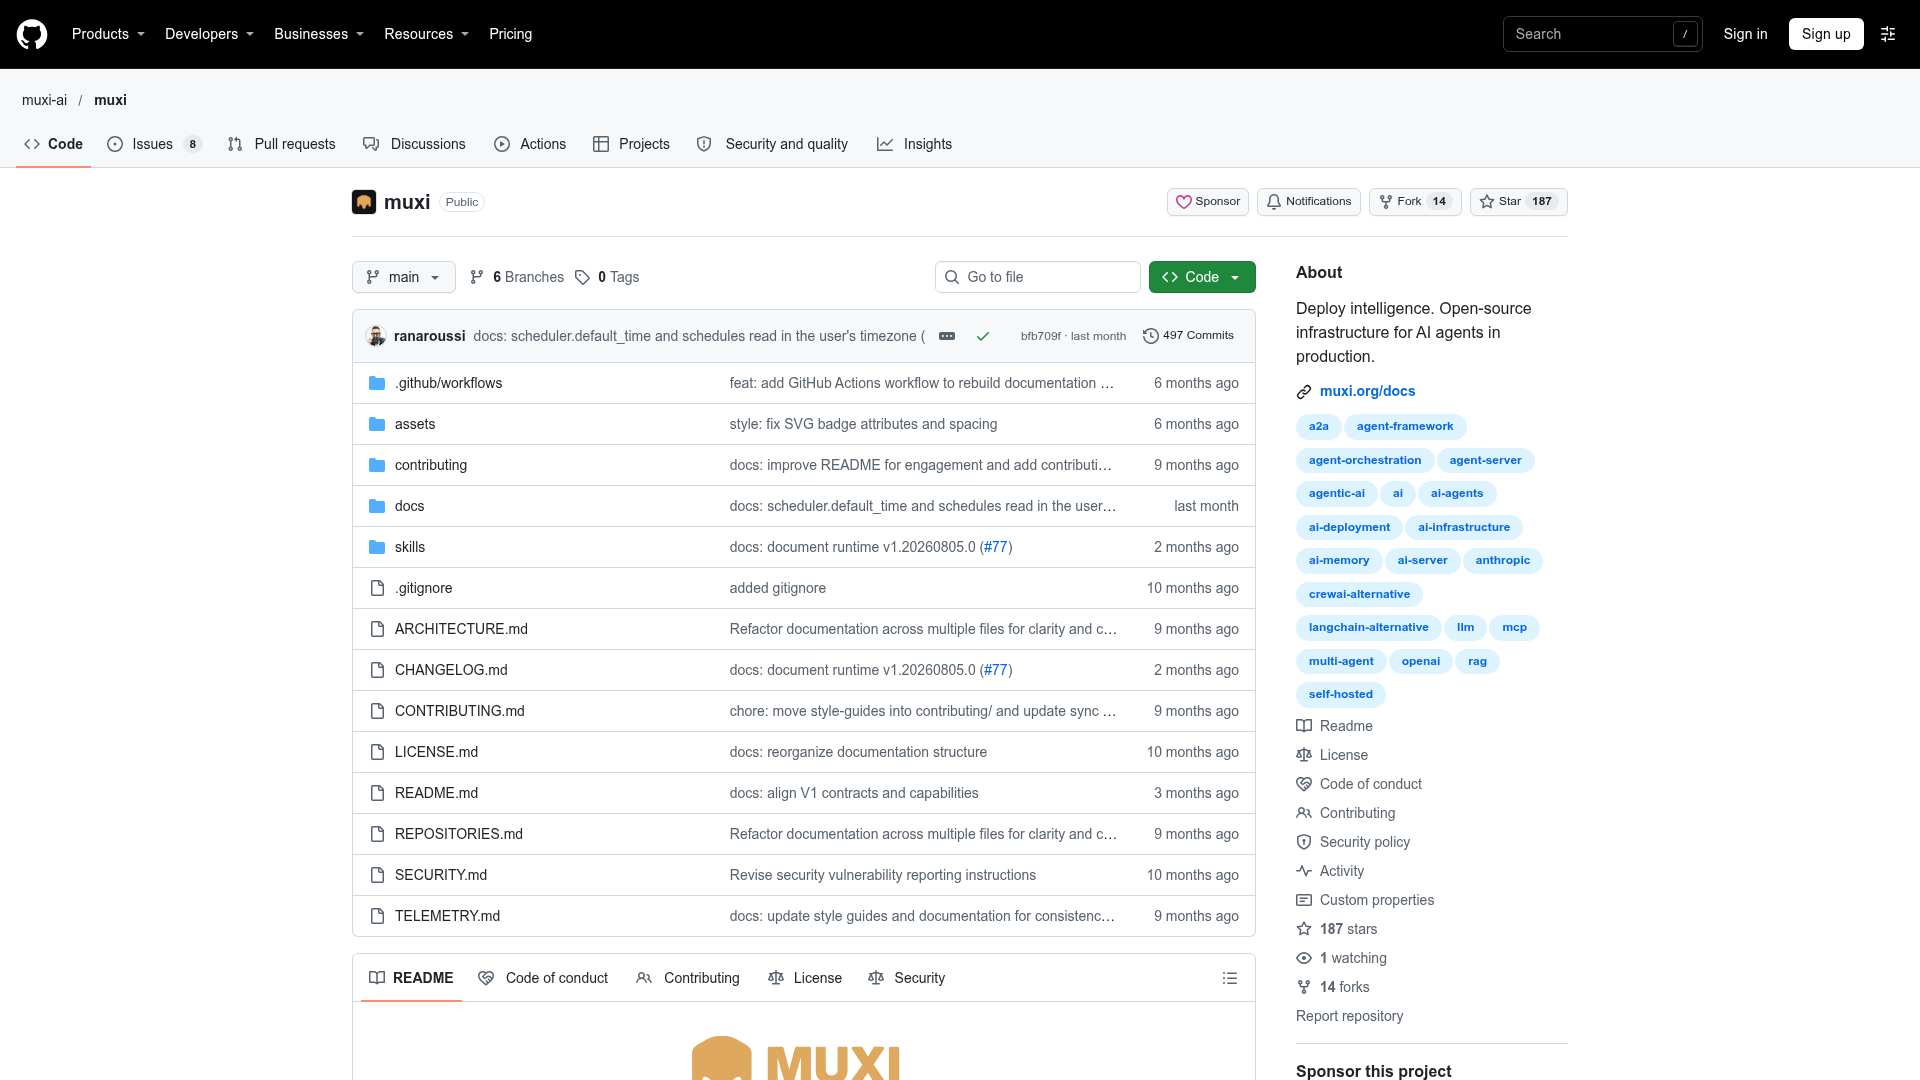Image resolution: width=1920 pixels, height=1080 pixels.
Task: Open CHANGELOG.md file
Action: tap(451, 670)
